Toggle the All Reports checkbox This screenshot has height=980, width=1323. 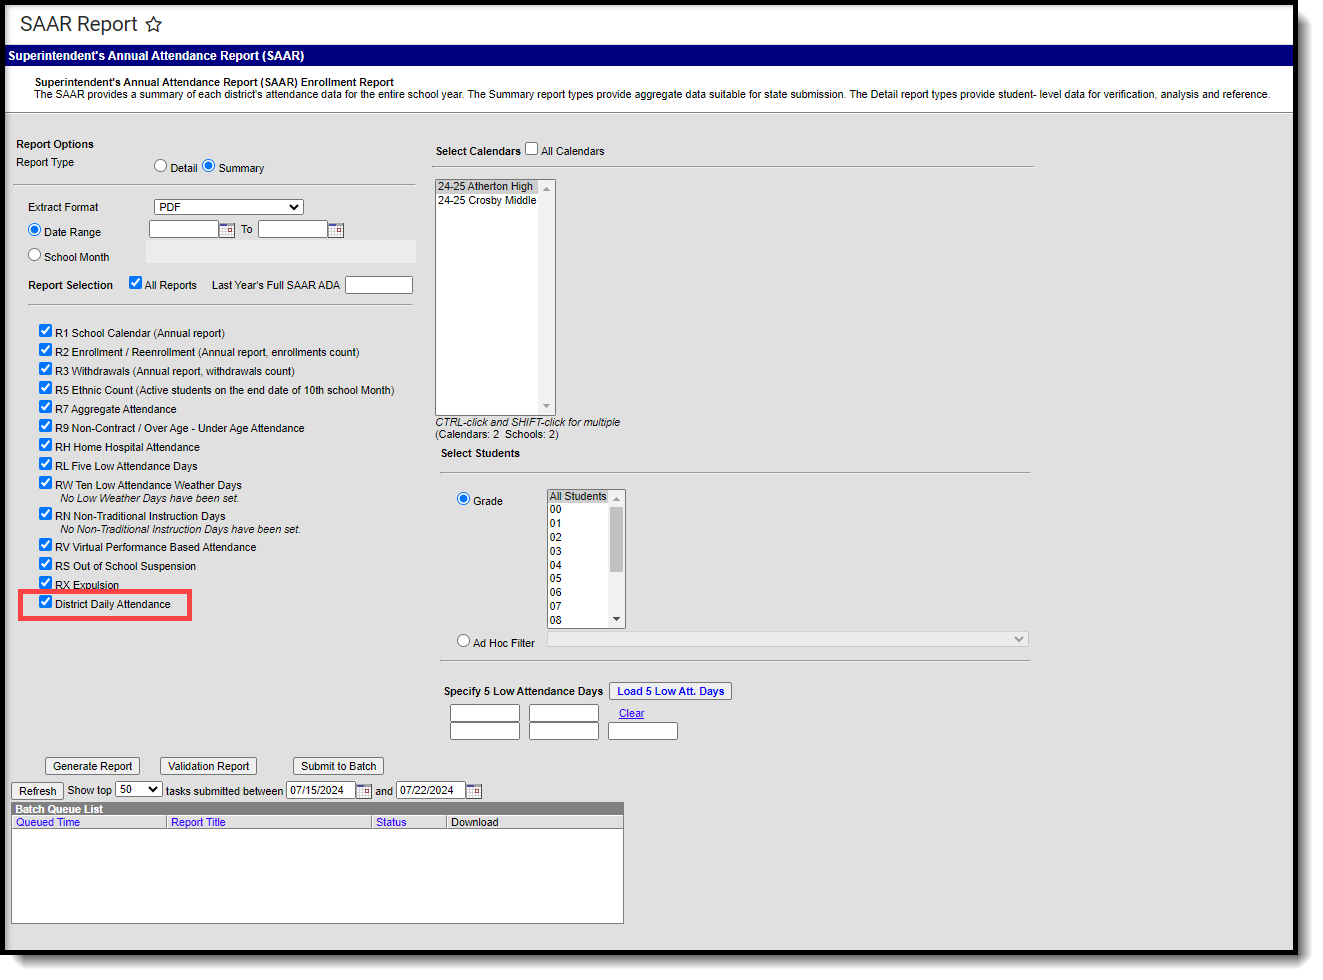[136, 283]
